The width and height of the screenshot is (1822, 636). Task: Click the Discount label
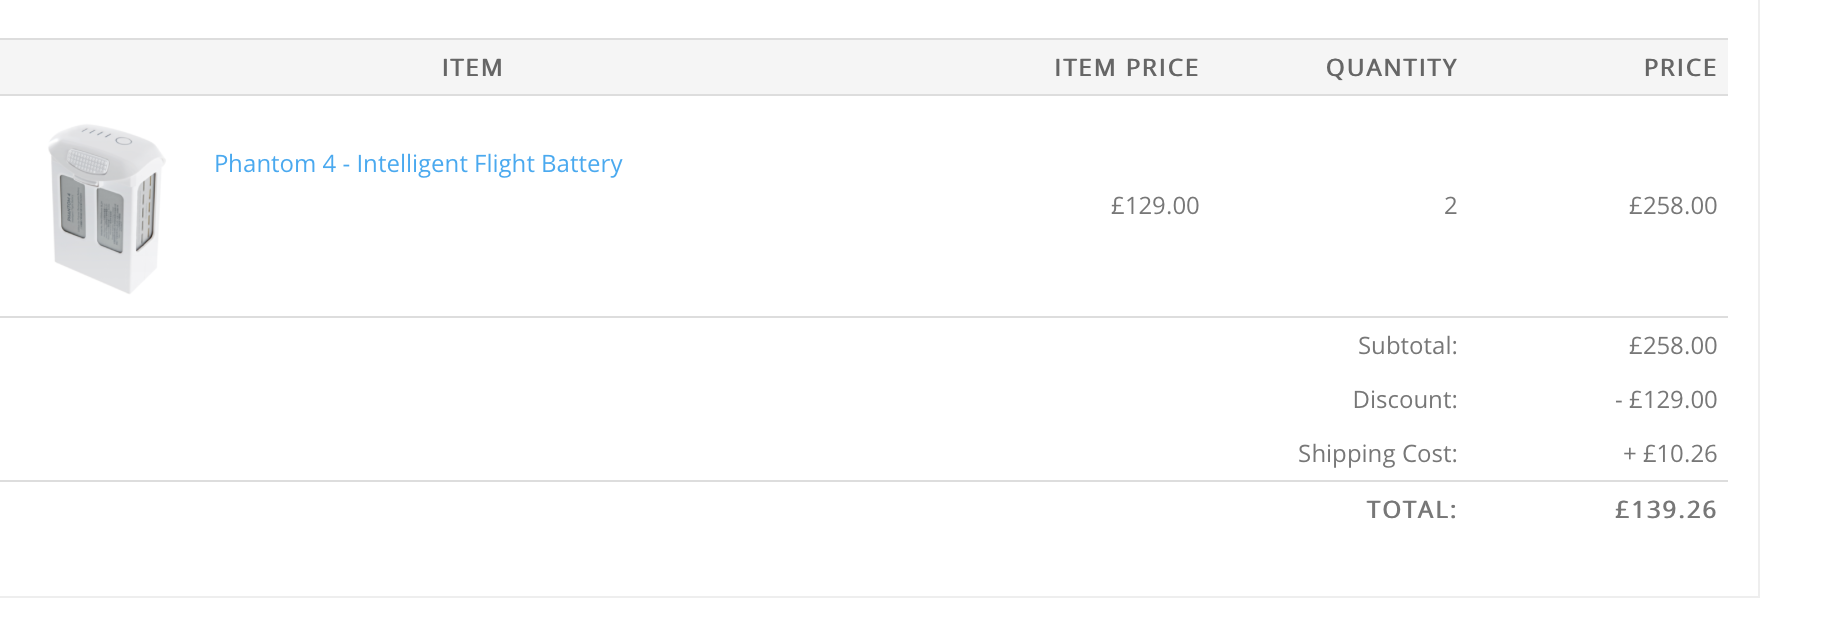pyautogui.click(x=1405, y=400)
